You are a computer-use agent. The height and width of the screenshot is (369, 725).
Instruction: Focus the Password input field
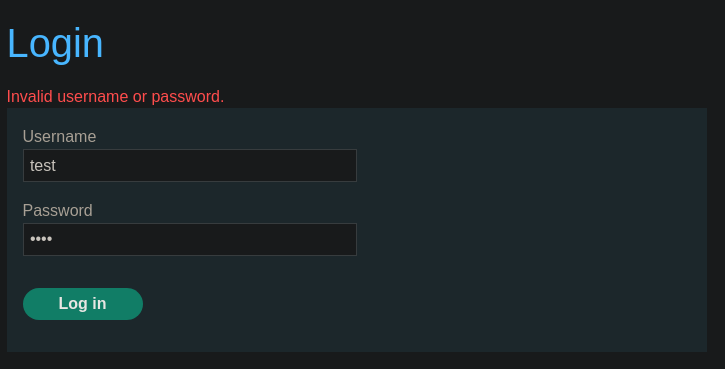190,240
